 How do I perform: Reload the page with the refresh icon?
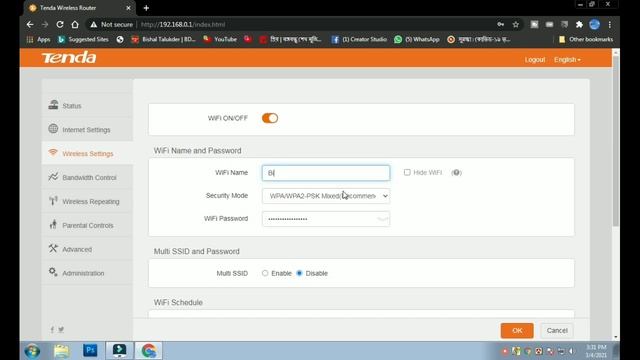[60, 24]
